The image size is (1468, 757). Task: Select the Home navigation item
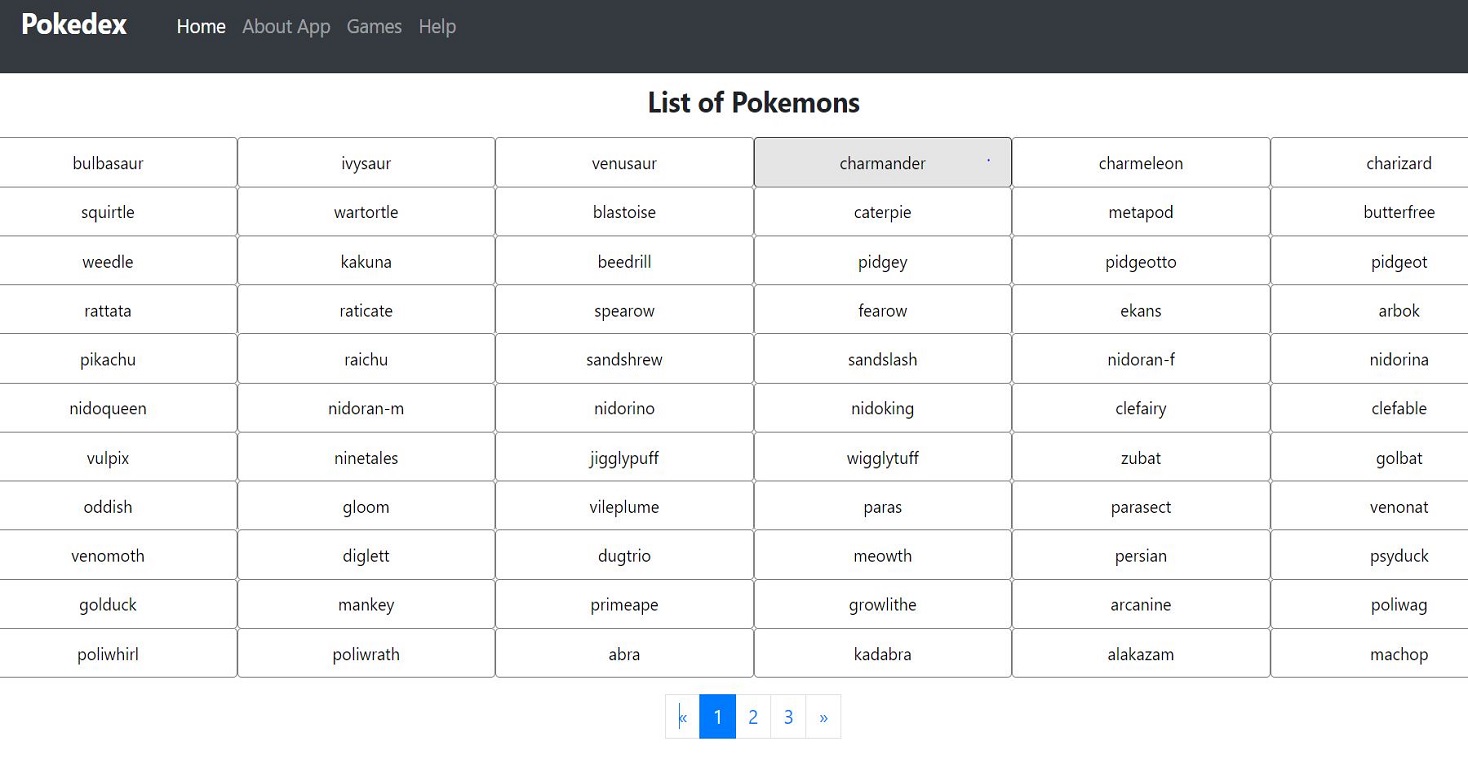point(200,27)
